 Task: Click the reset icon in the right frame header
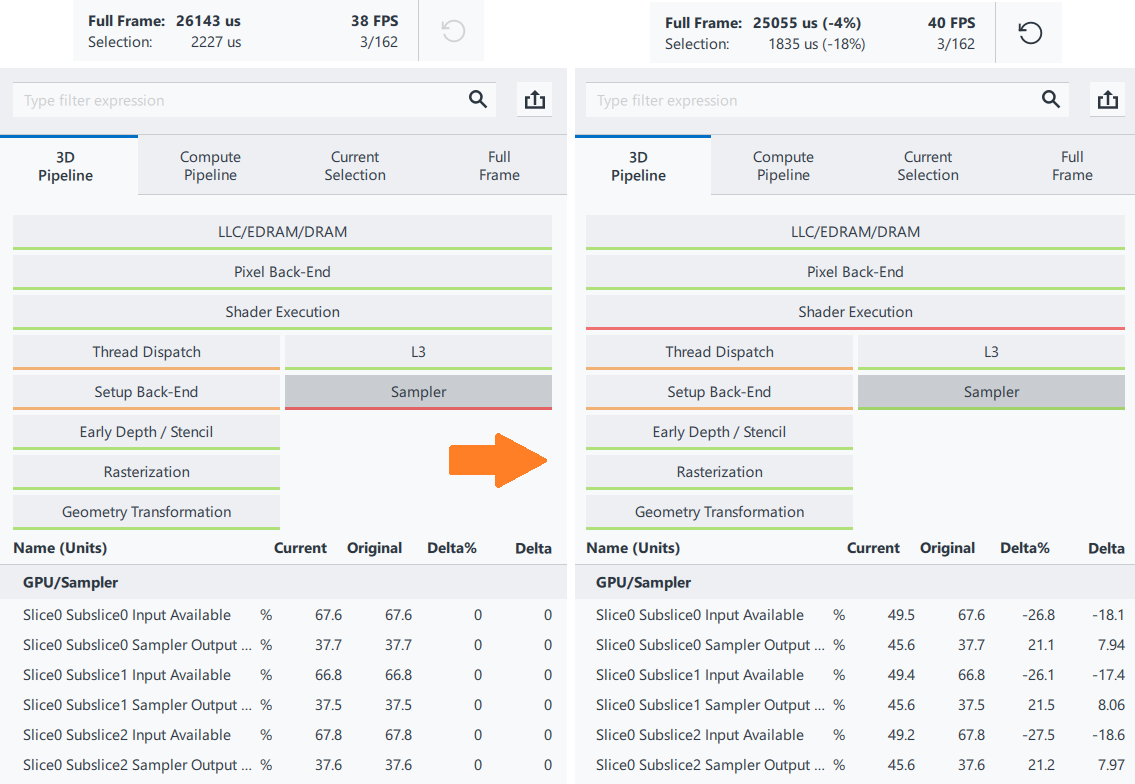[x=1030, y=33]
